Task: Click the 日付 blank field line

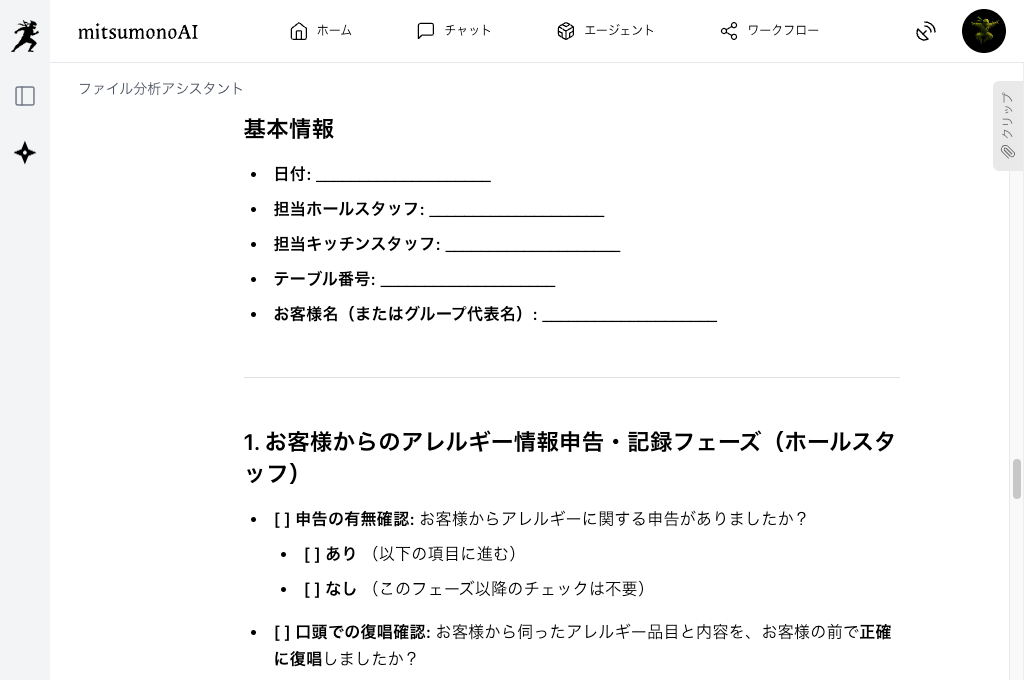Action: tap(403, 175)
